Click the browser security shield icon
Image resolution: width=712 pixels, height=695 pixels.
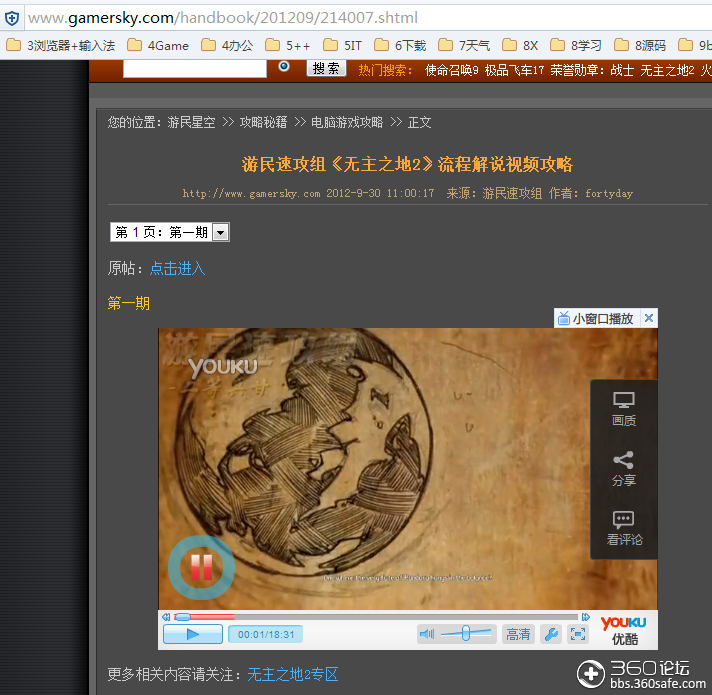(12, 18)
